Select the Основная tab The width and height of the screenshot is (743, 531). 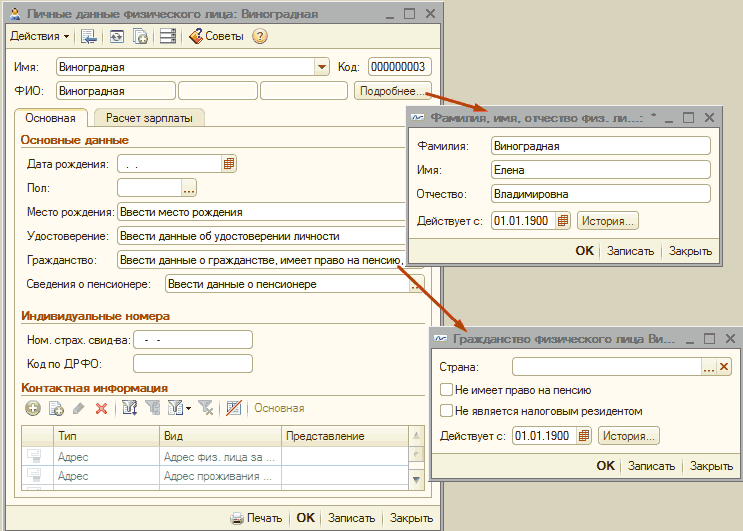(x=51, y=118)
